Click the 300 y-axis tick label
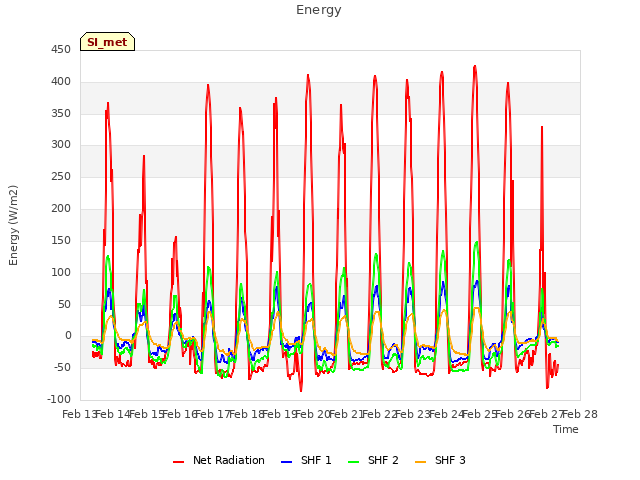 (61, 145)
